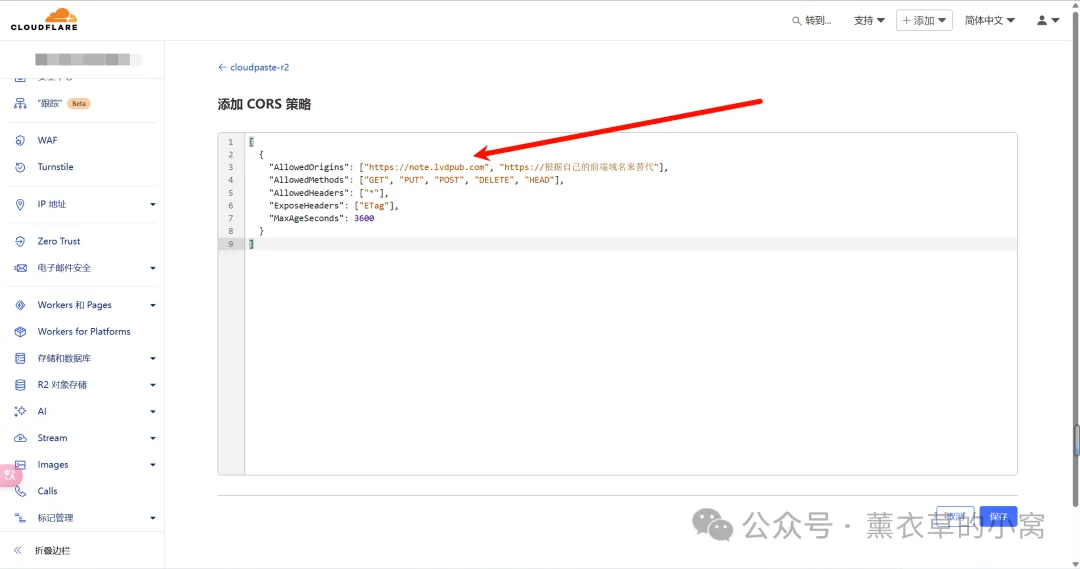The image size is (1080, 569).
Task: Open Workers for Platforms sidebar item
Action: (x=84, y=331)
